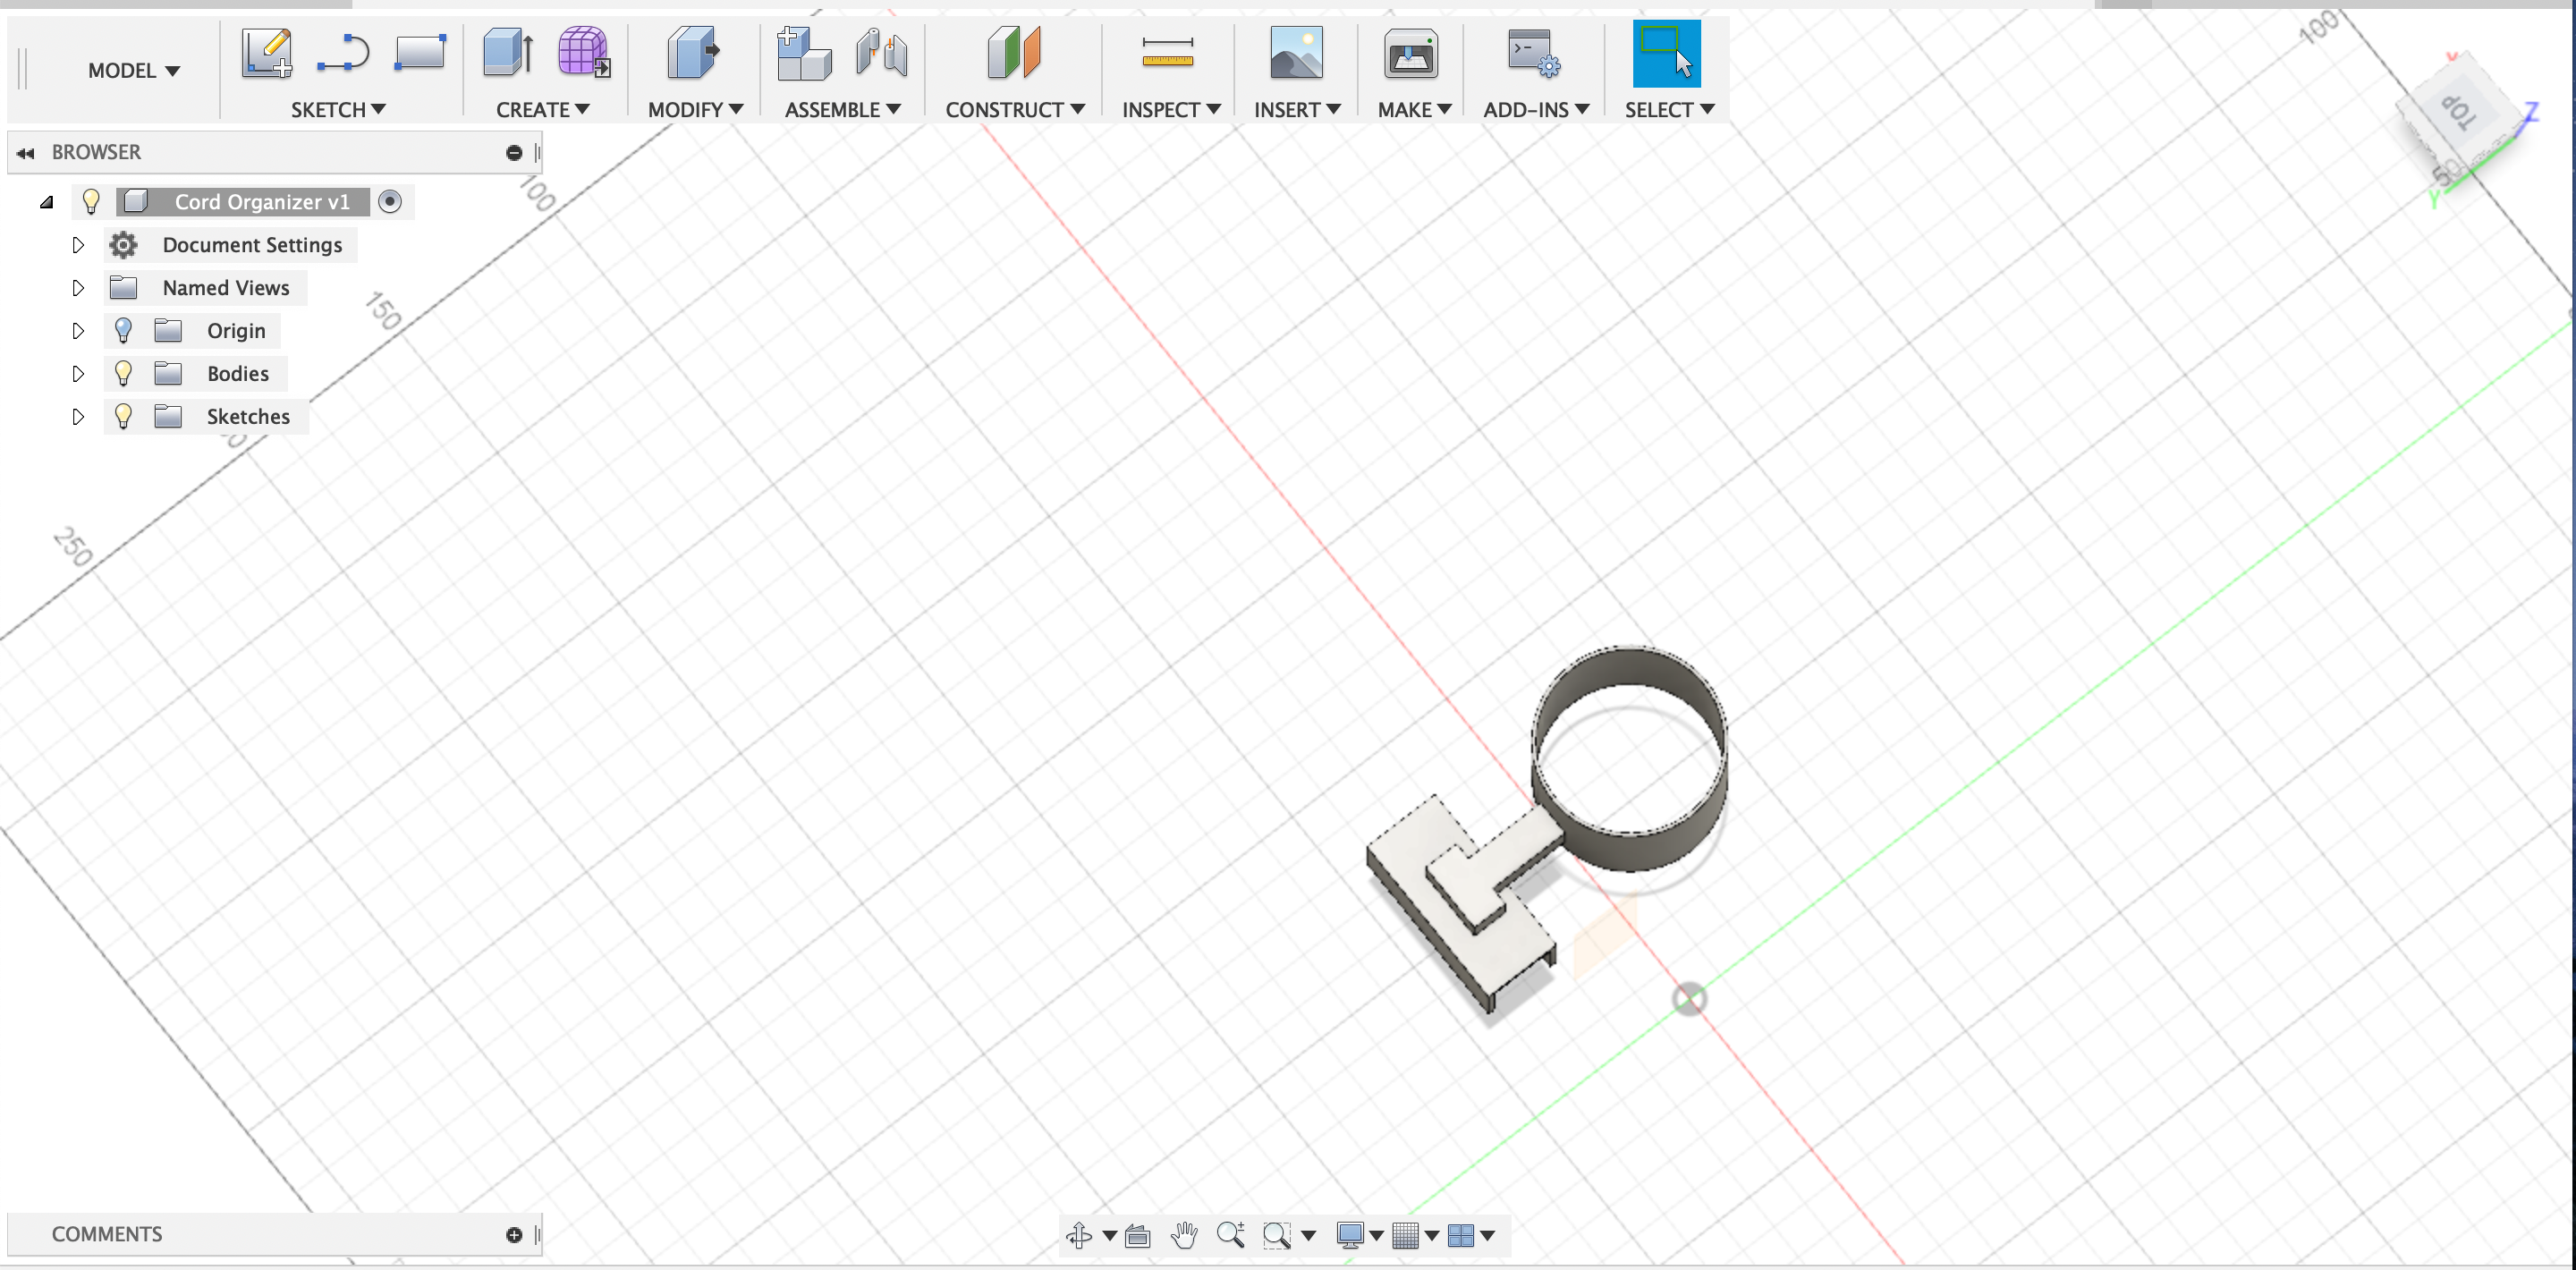Open the INSPECT menu
Image resolution: width=2576 pixels, height=1270 pixels.
(1170, 110)
